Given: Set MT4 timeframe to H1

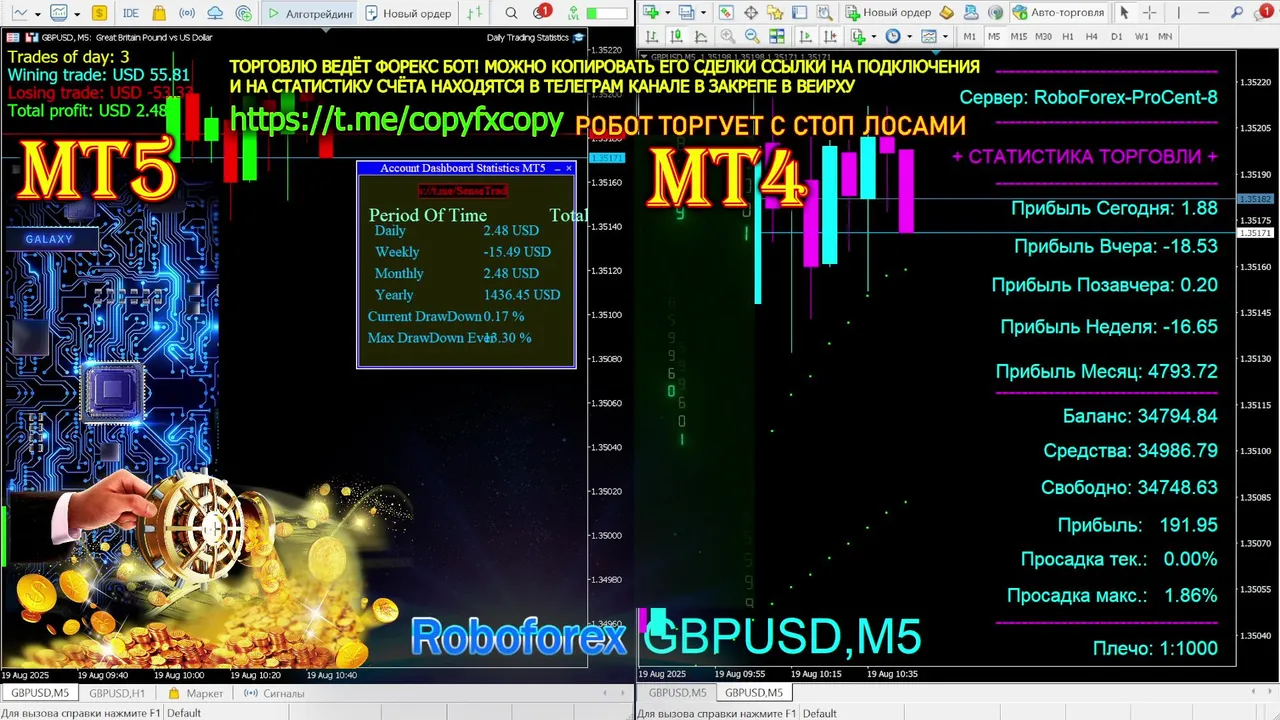Looking at the screenshot, I should 1067,36.
